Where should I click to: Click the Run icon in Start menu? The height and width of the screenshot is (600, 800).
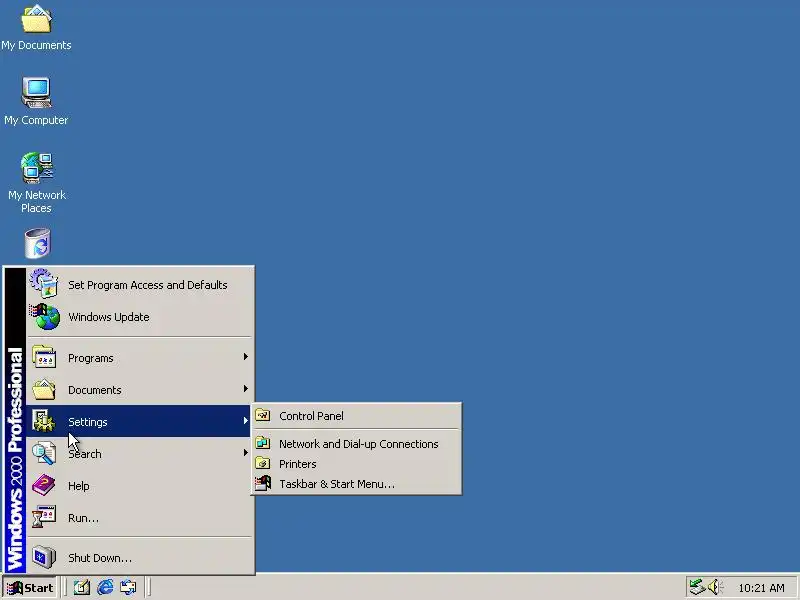point(44,517)
